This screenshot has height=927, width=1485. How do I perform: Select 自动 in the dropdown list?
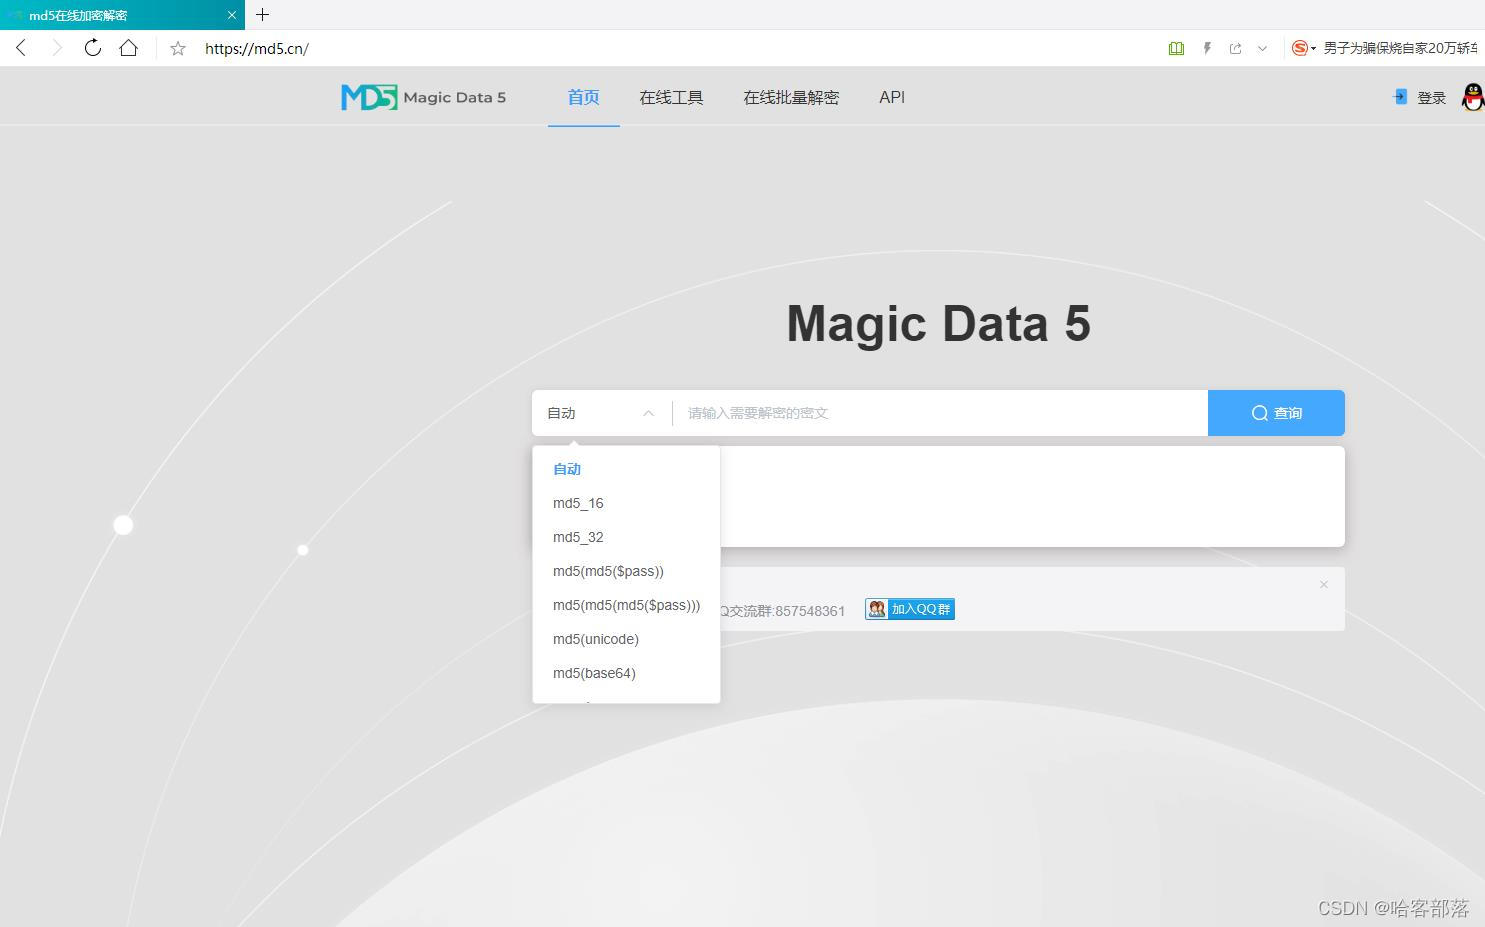coord(626,469)
